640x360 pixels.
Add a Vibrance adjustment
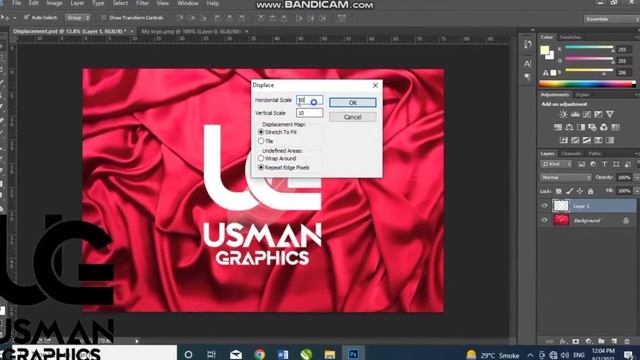[610, 115]
